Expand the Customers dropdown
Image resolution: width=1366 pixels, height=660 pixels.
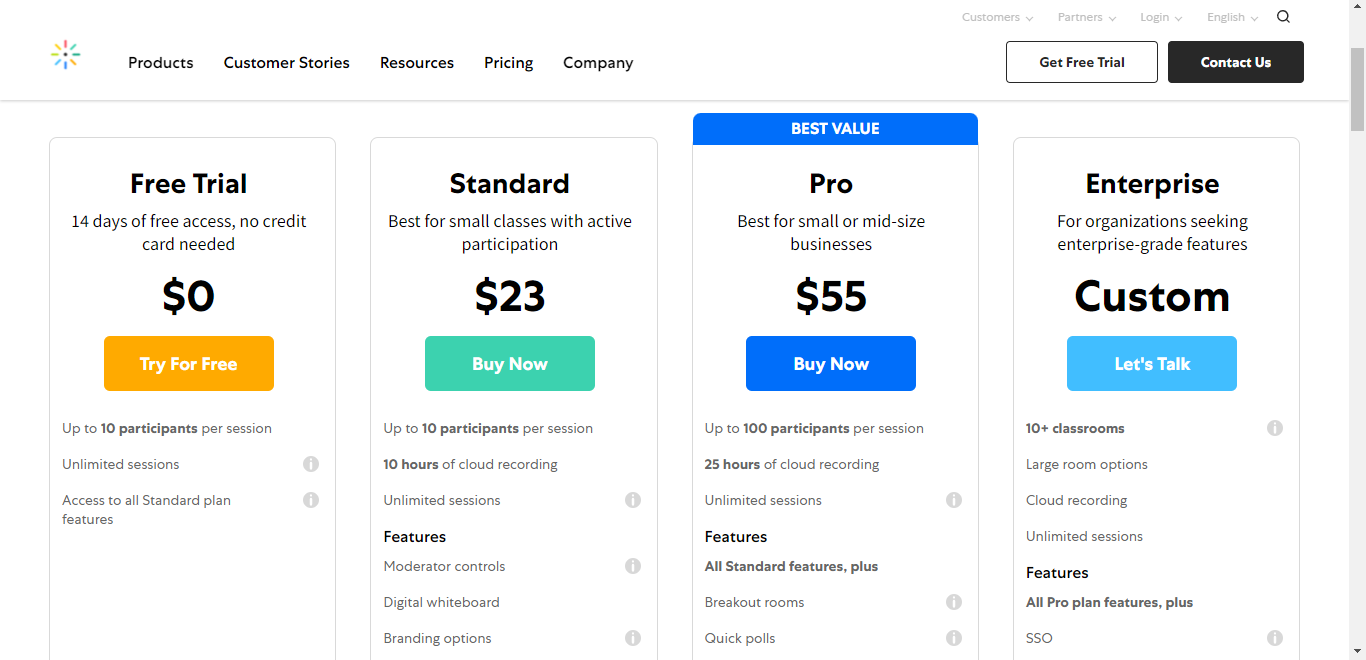click(997, 17)
